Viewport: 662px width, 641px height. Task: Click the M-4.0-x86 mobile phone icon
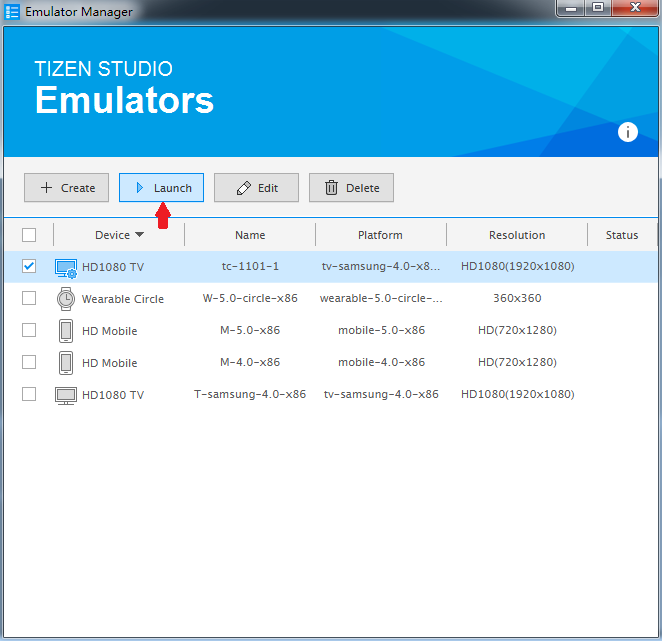tap(65, 363)
